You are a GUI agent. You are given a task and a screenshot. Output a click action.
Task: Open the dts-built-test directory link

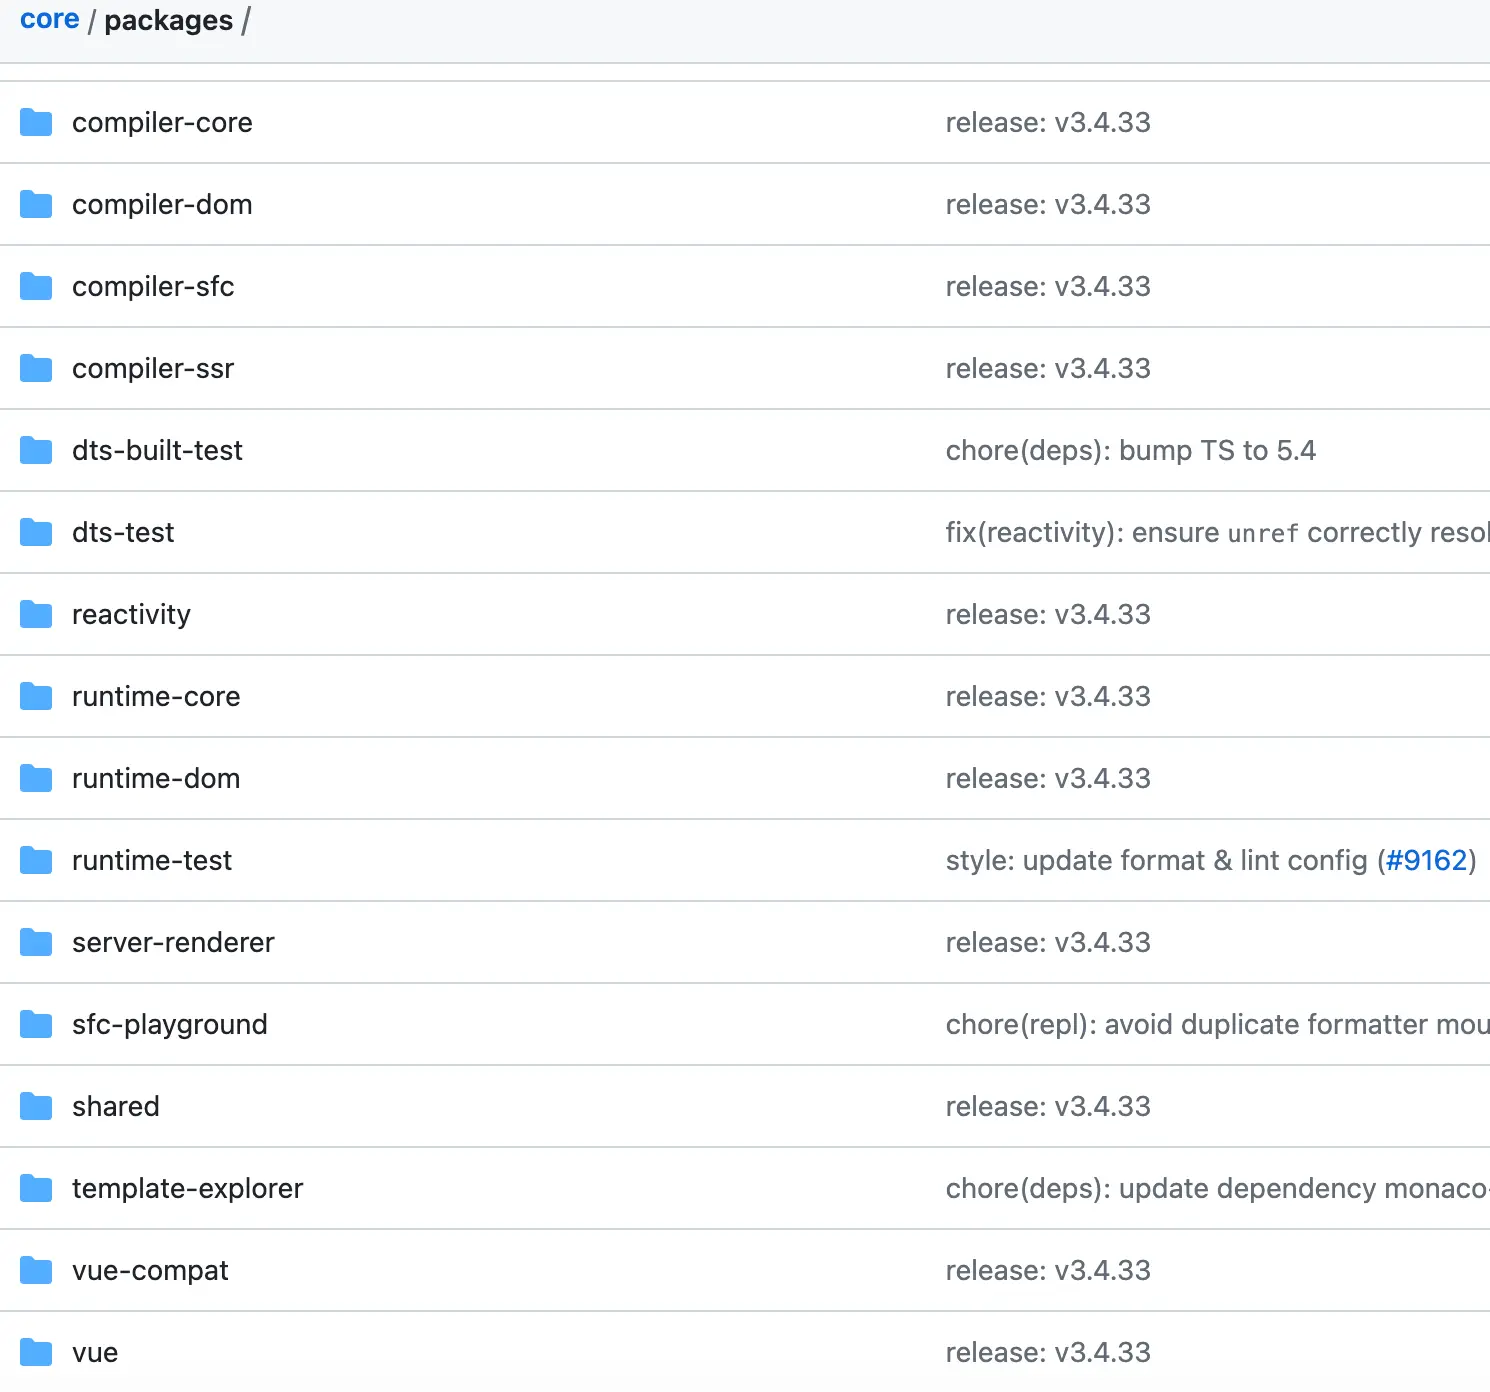click(157, 450)
